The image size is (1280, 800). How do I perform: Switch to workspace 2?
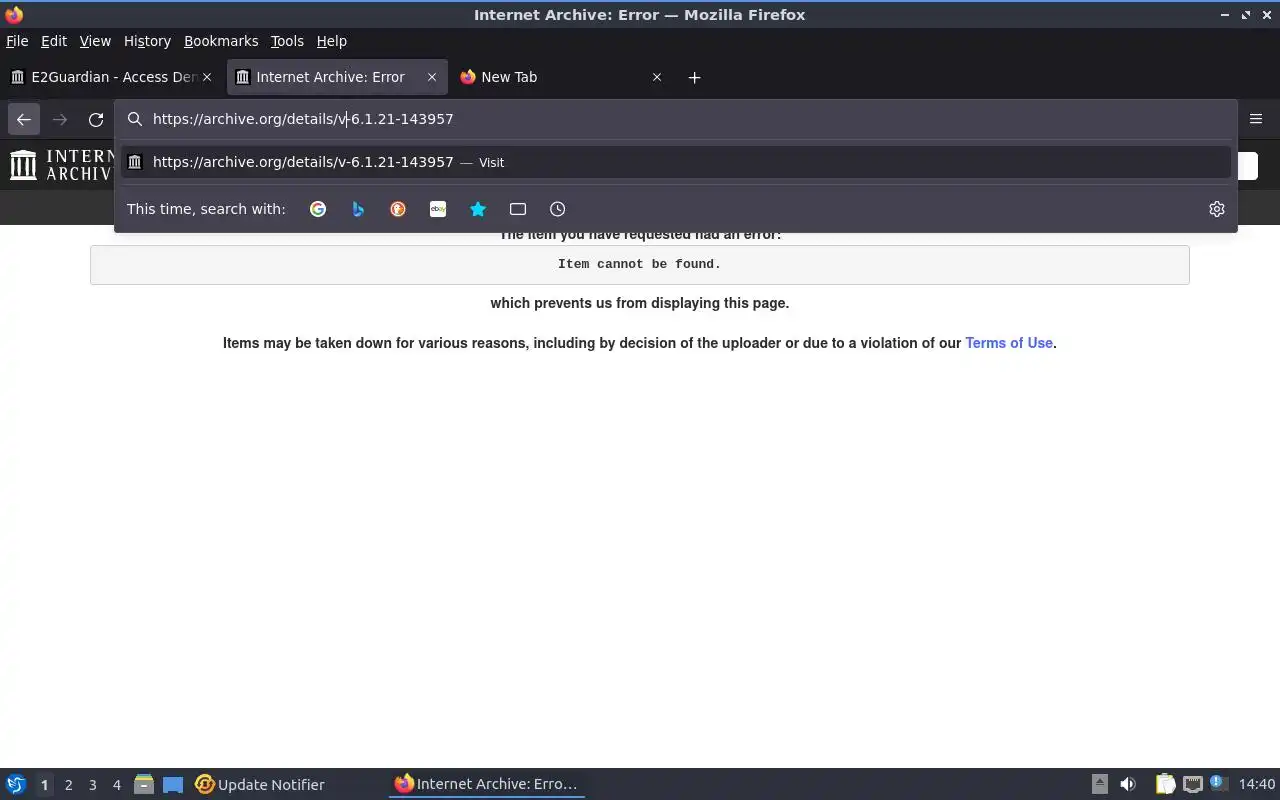coord(68,785)
